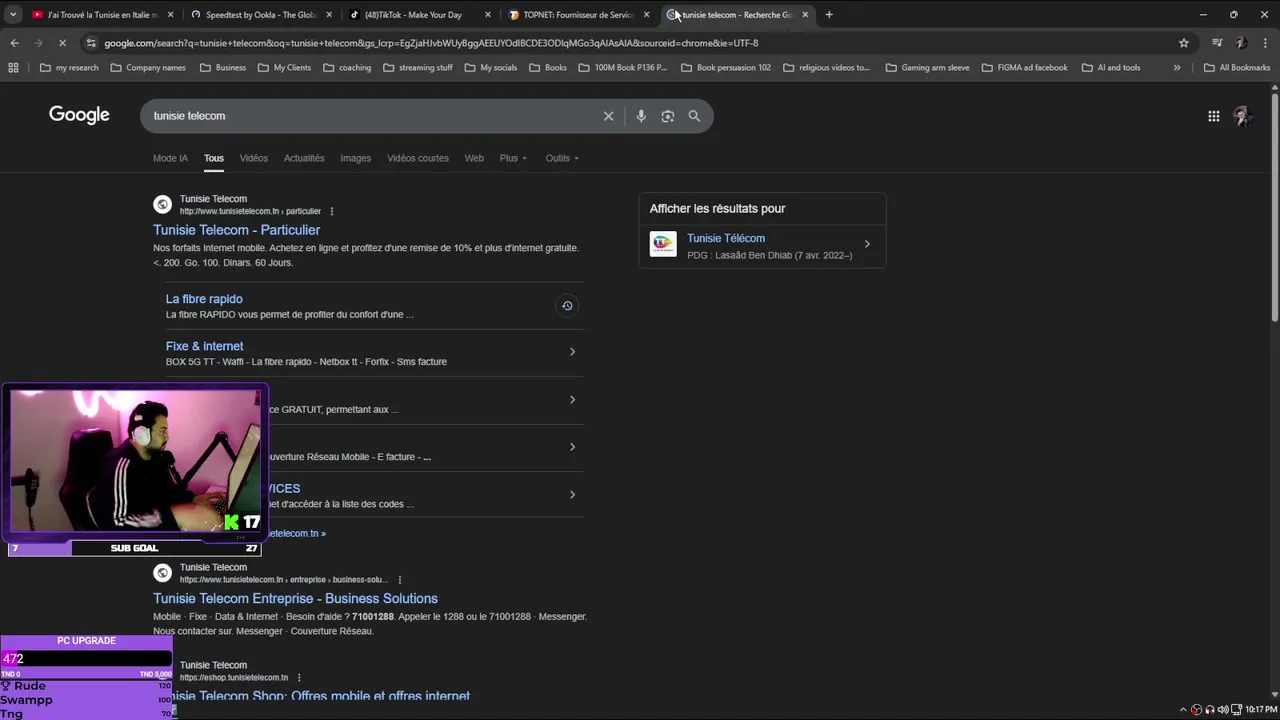Open the three-dot menu beside the business-solu... result URL
Image resolution: width=1280 pixels, height=720 pixels.
[x=400, y=580]
